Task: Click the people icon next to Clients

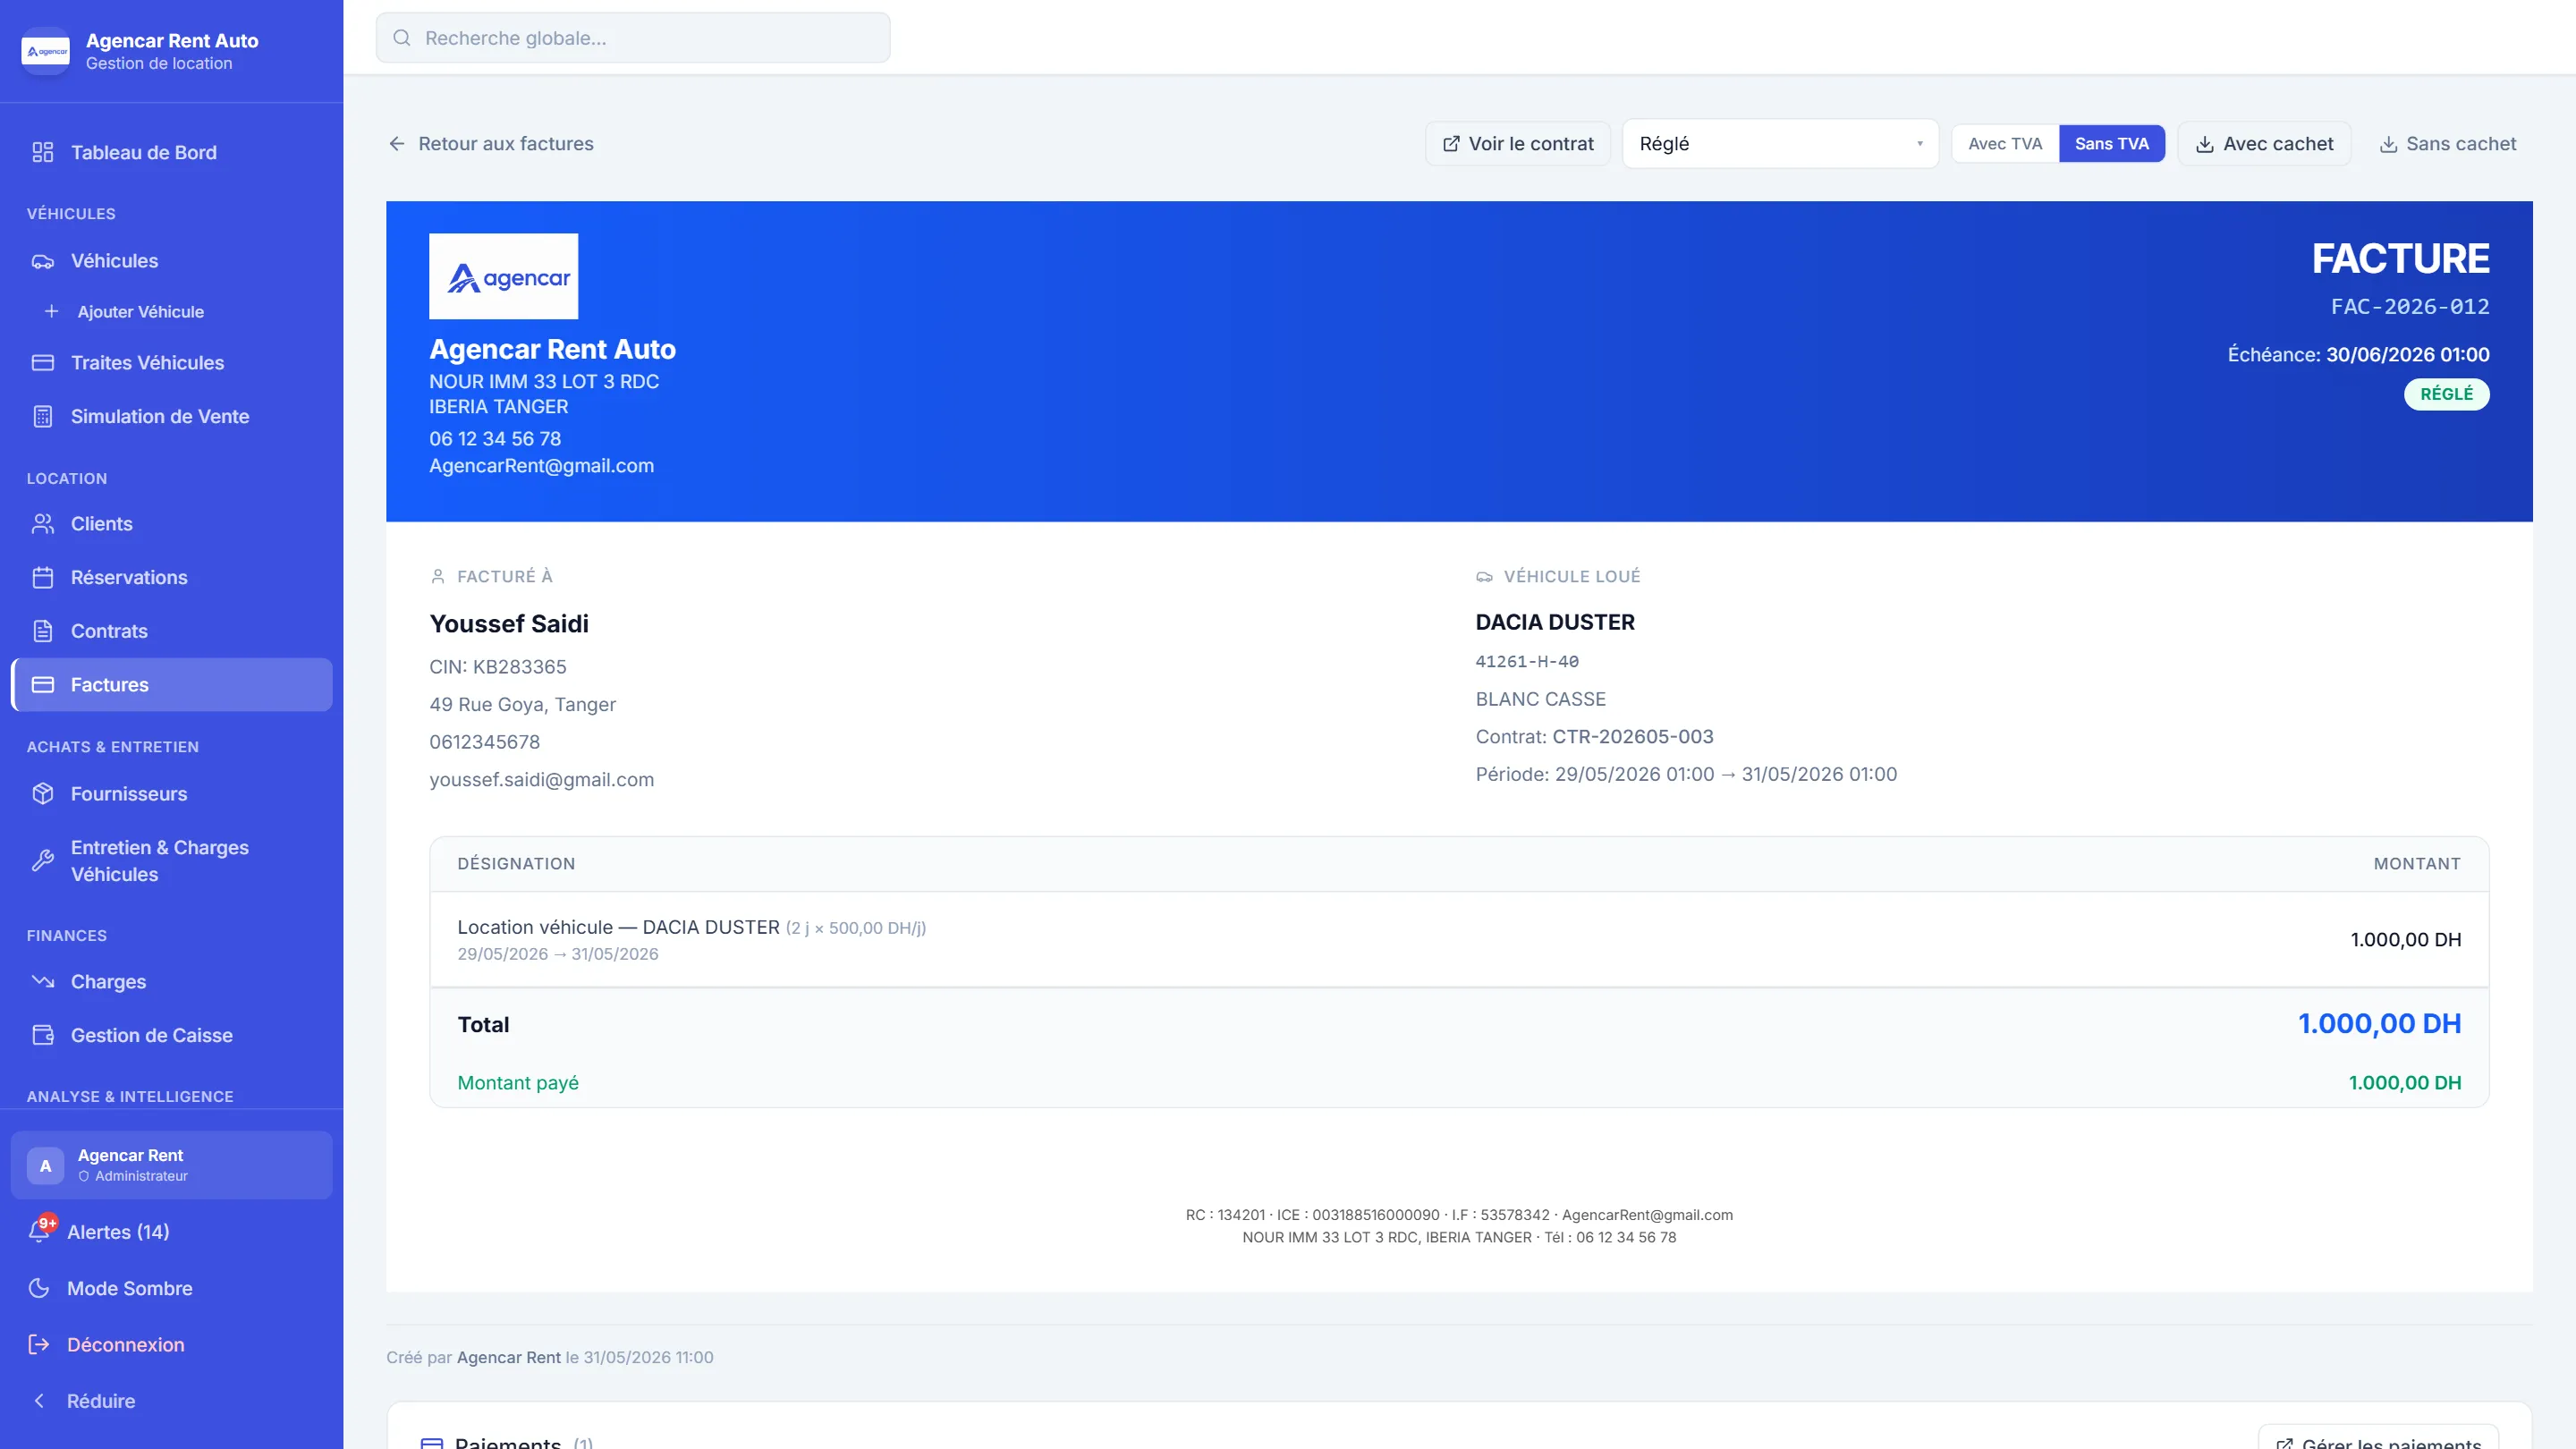Action: click(x=42, y=524)
